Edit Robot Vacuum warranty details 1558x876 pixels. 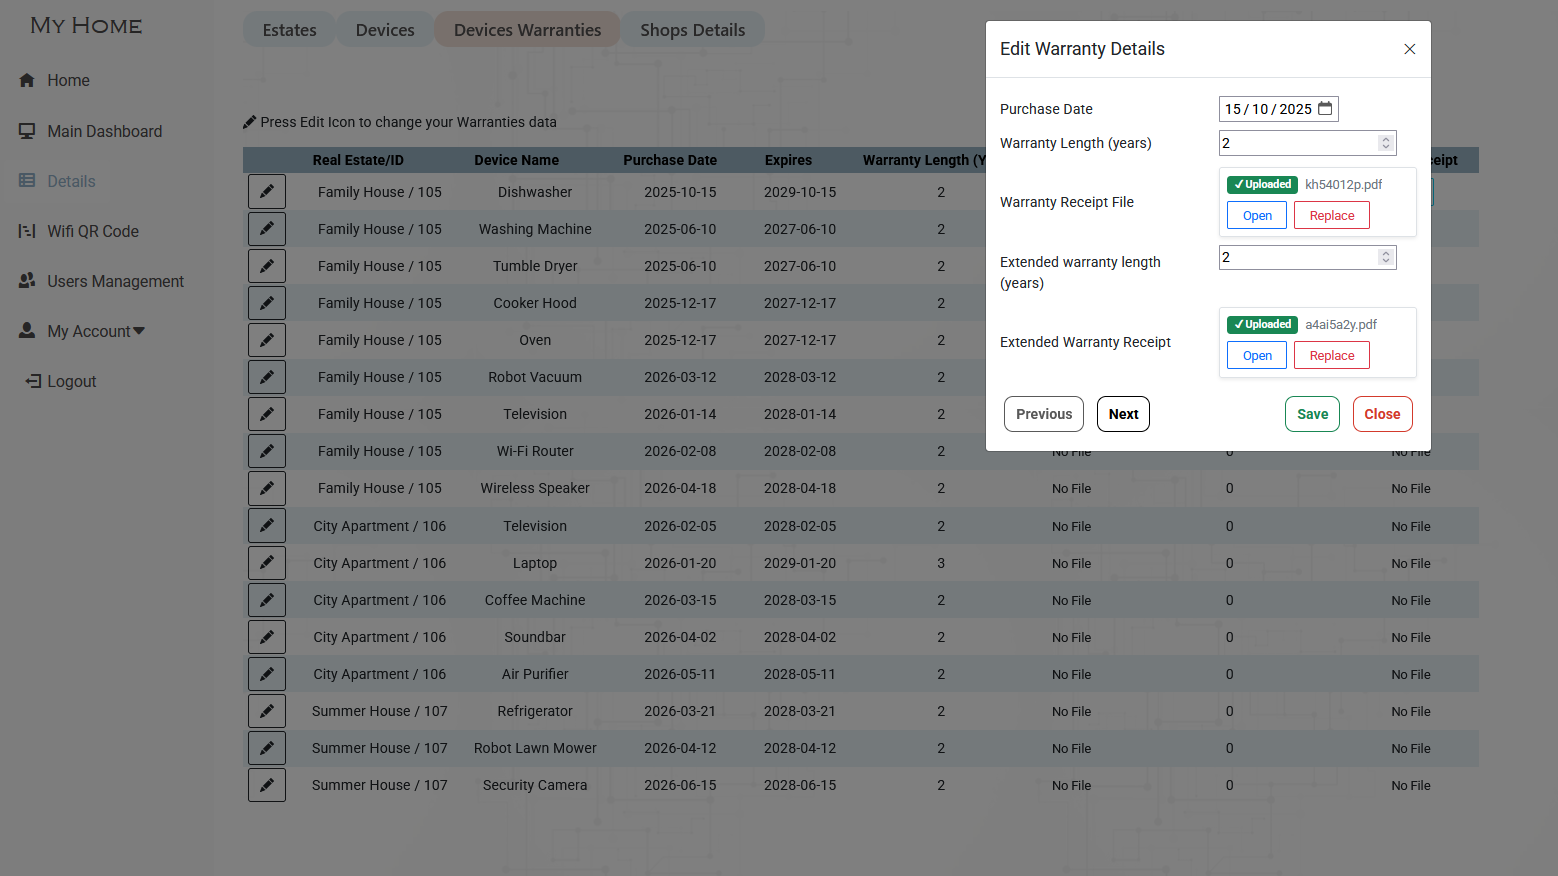point(267,377)
